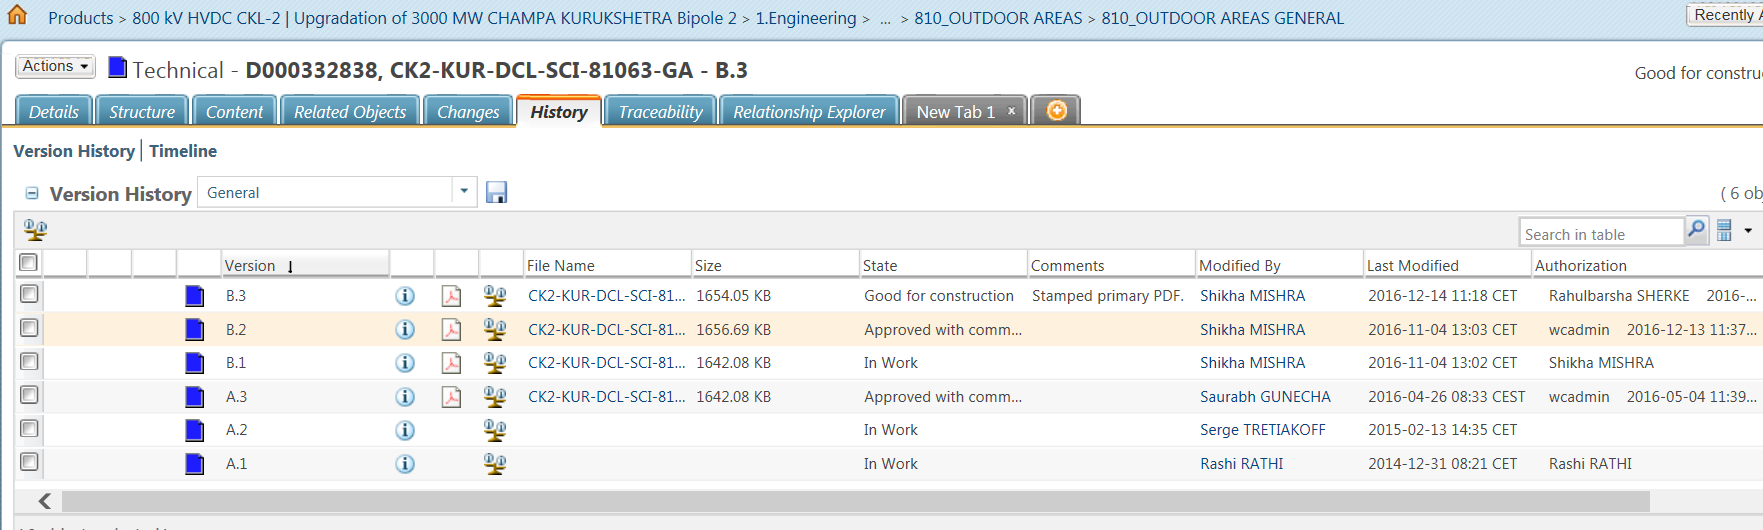Click compare icon in A.3 row

coord(495,397)
